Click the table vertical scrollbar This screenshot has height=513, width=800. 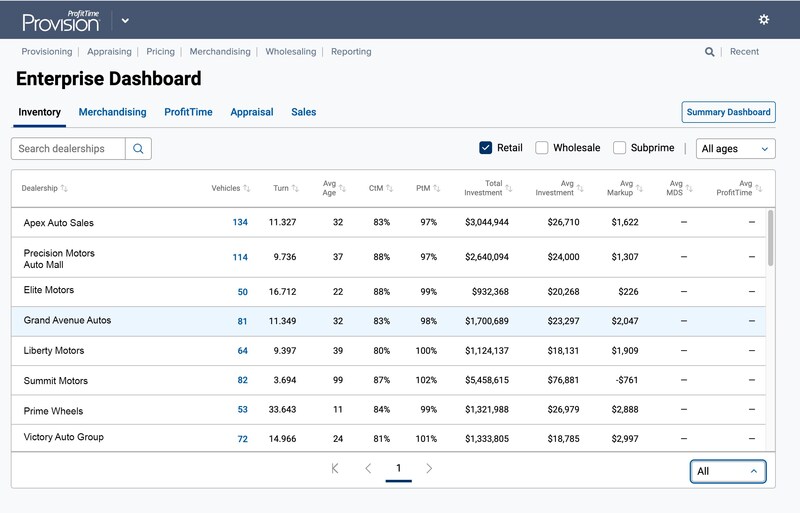[770, 238]
